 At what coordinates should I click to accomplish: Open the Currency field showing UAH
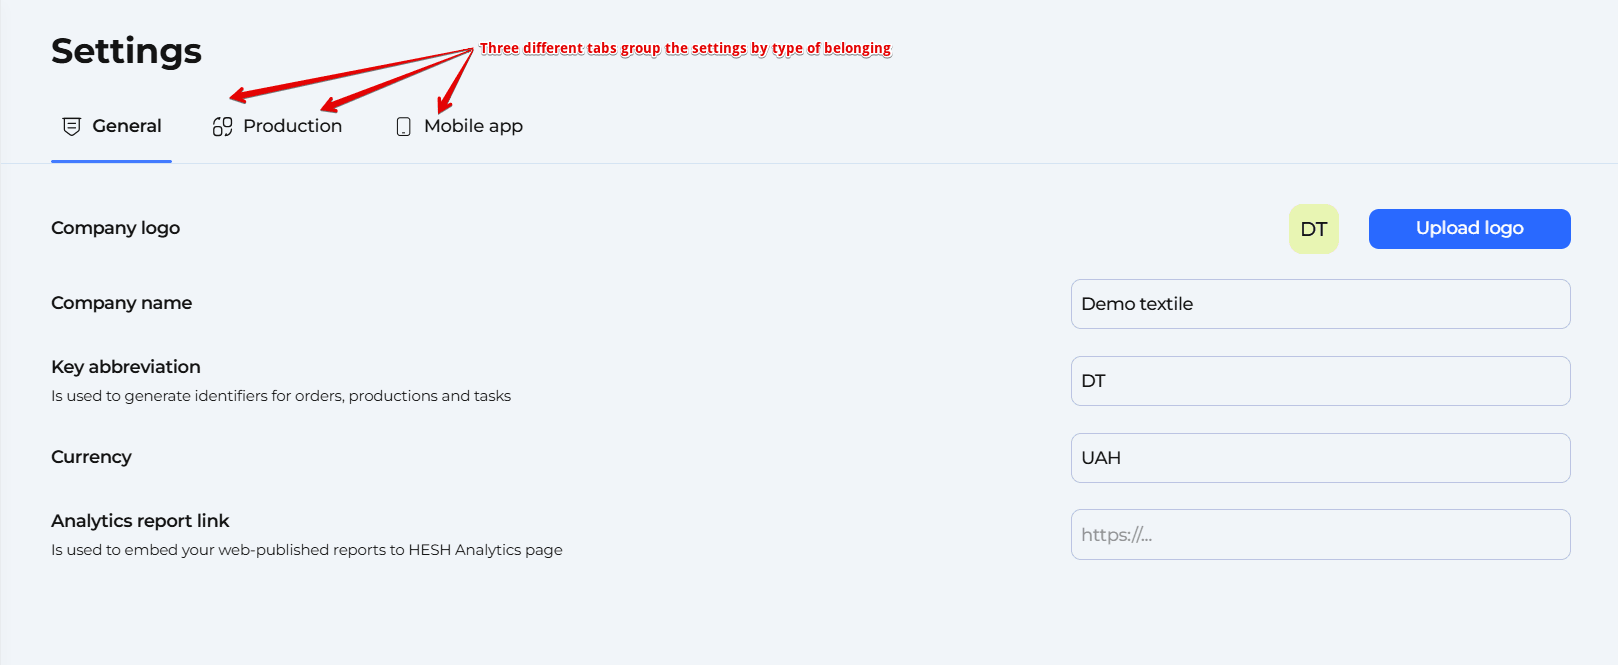point(1320,458)
